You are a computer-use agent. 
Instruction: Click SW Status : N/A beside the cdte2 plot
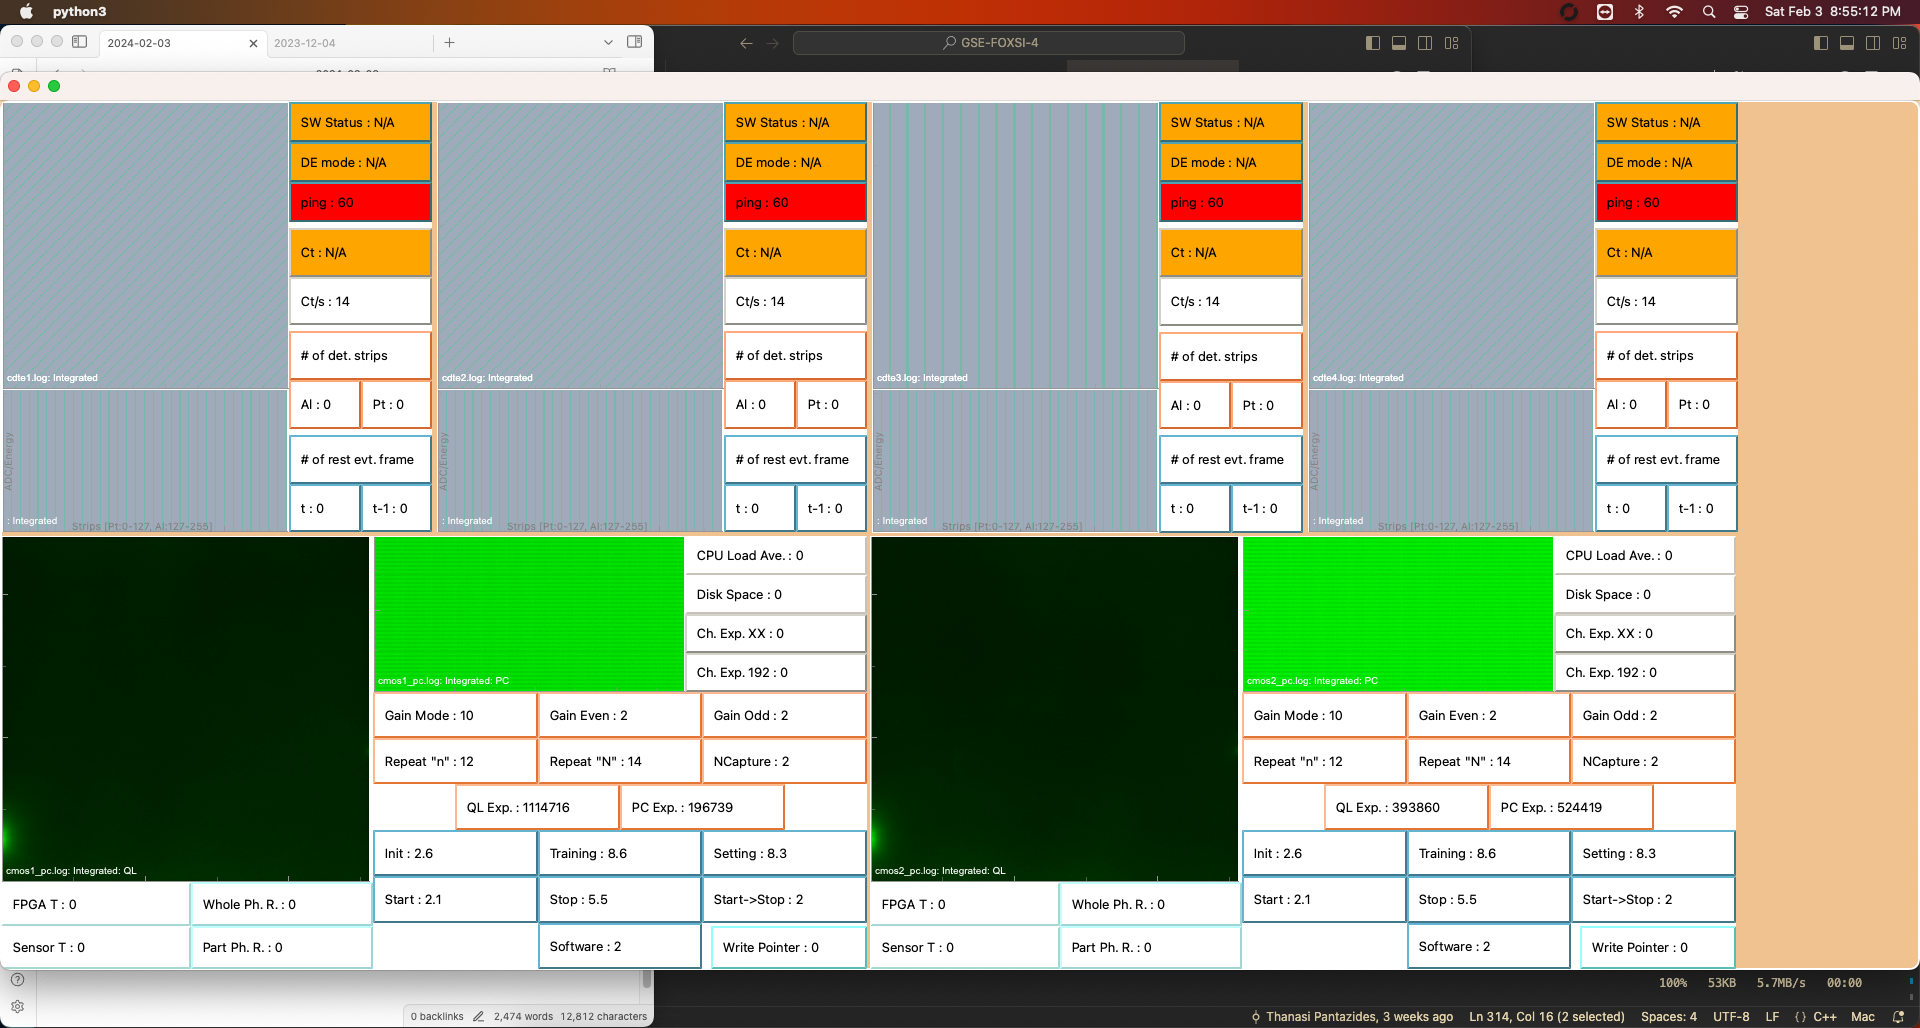point(795,122)
